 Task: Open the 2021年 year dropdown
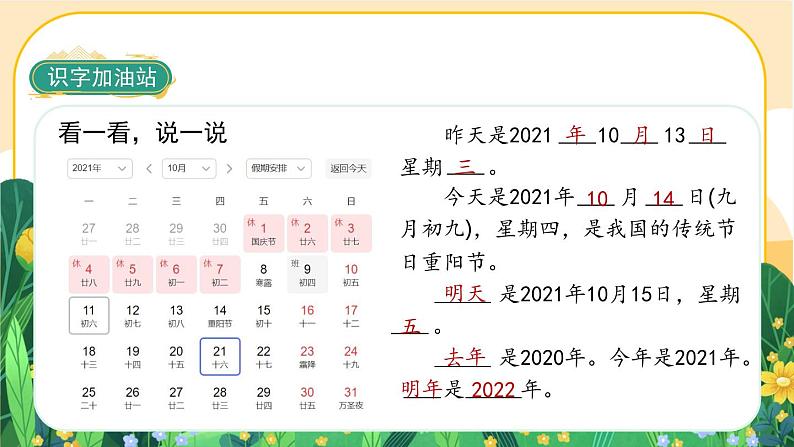[x=100, y=169]
